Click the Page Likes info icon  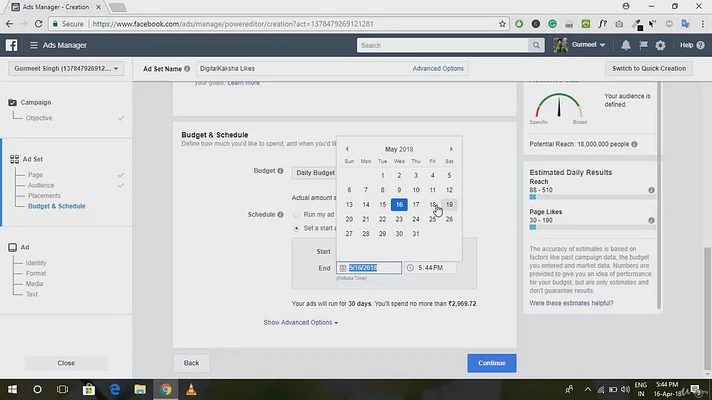[x=651, y=220]
